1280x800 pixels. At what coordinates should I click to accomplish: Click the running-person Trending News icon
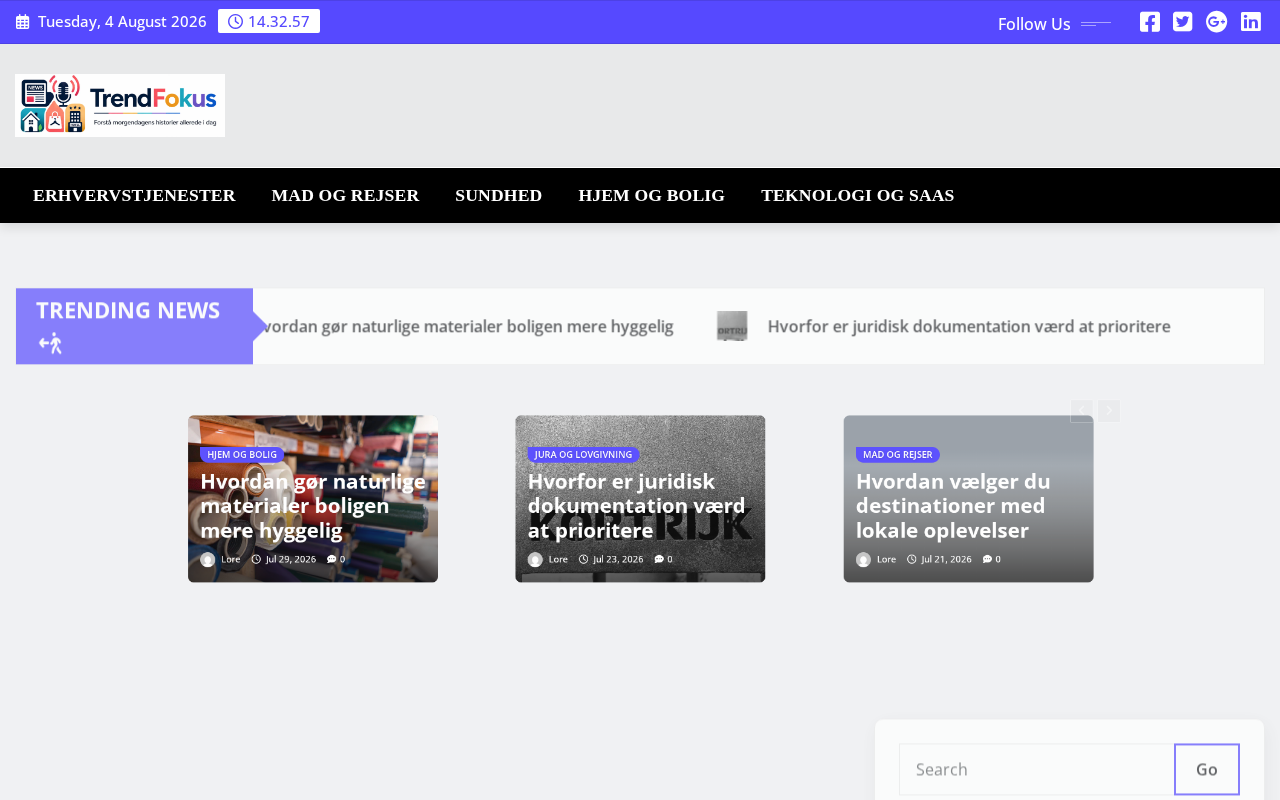pos(50,344)
